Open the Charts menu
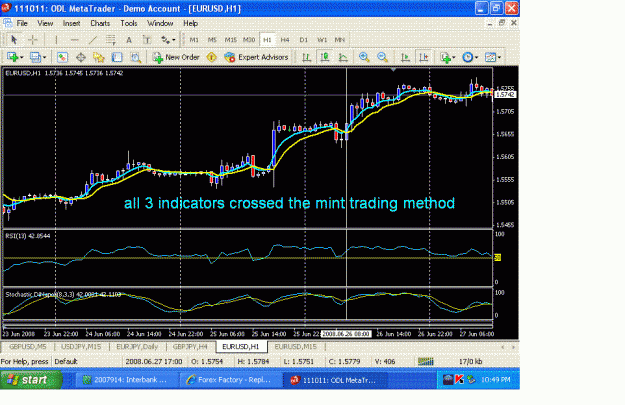 click(100, 23)
